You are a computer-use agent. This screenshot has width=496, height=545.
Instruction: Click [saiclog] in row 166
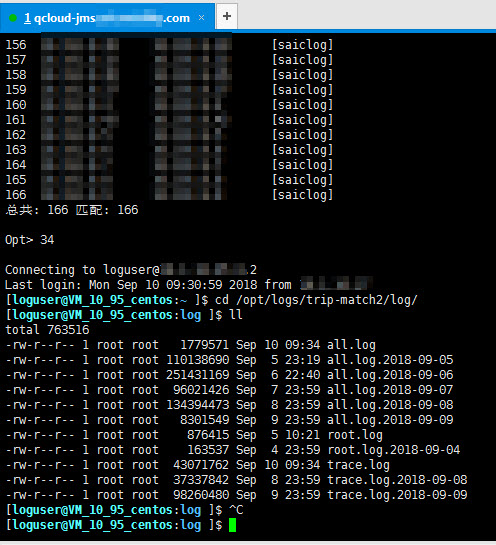point(302,195)
